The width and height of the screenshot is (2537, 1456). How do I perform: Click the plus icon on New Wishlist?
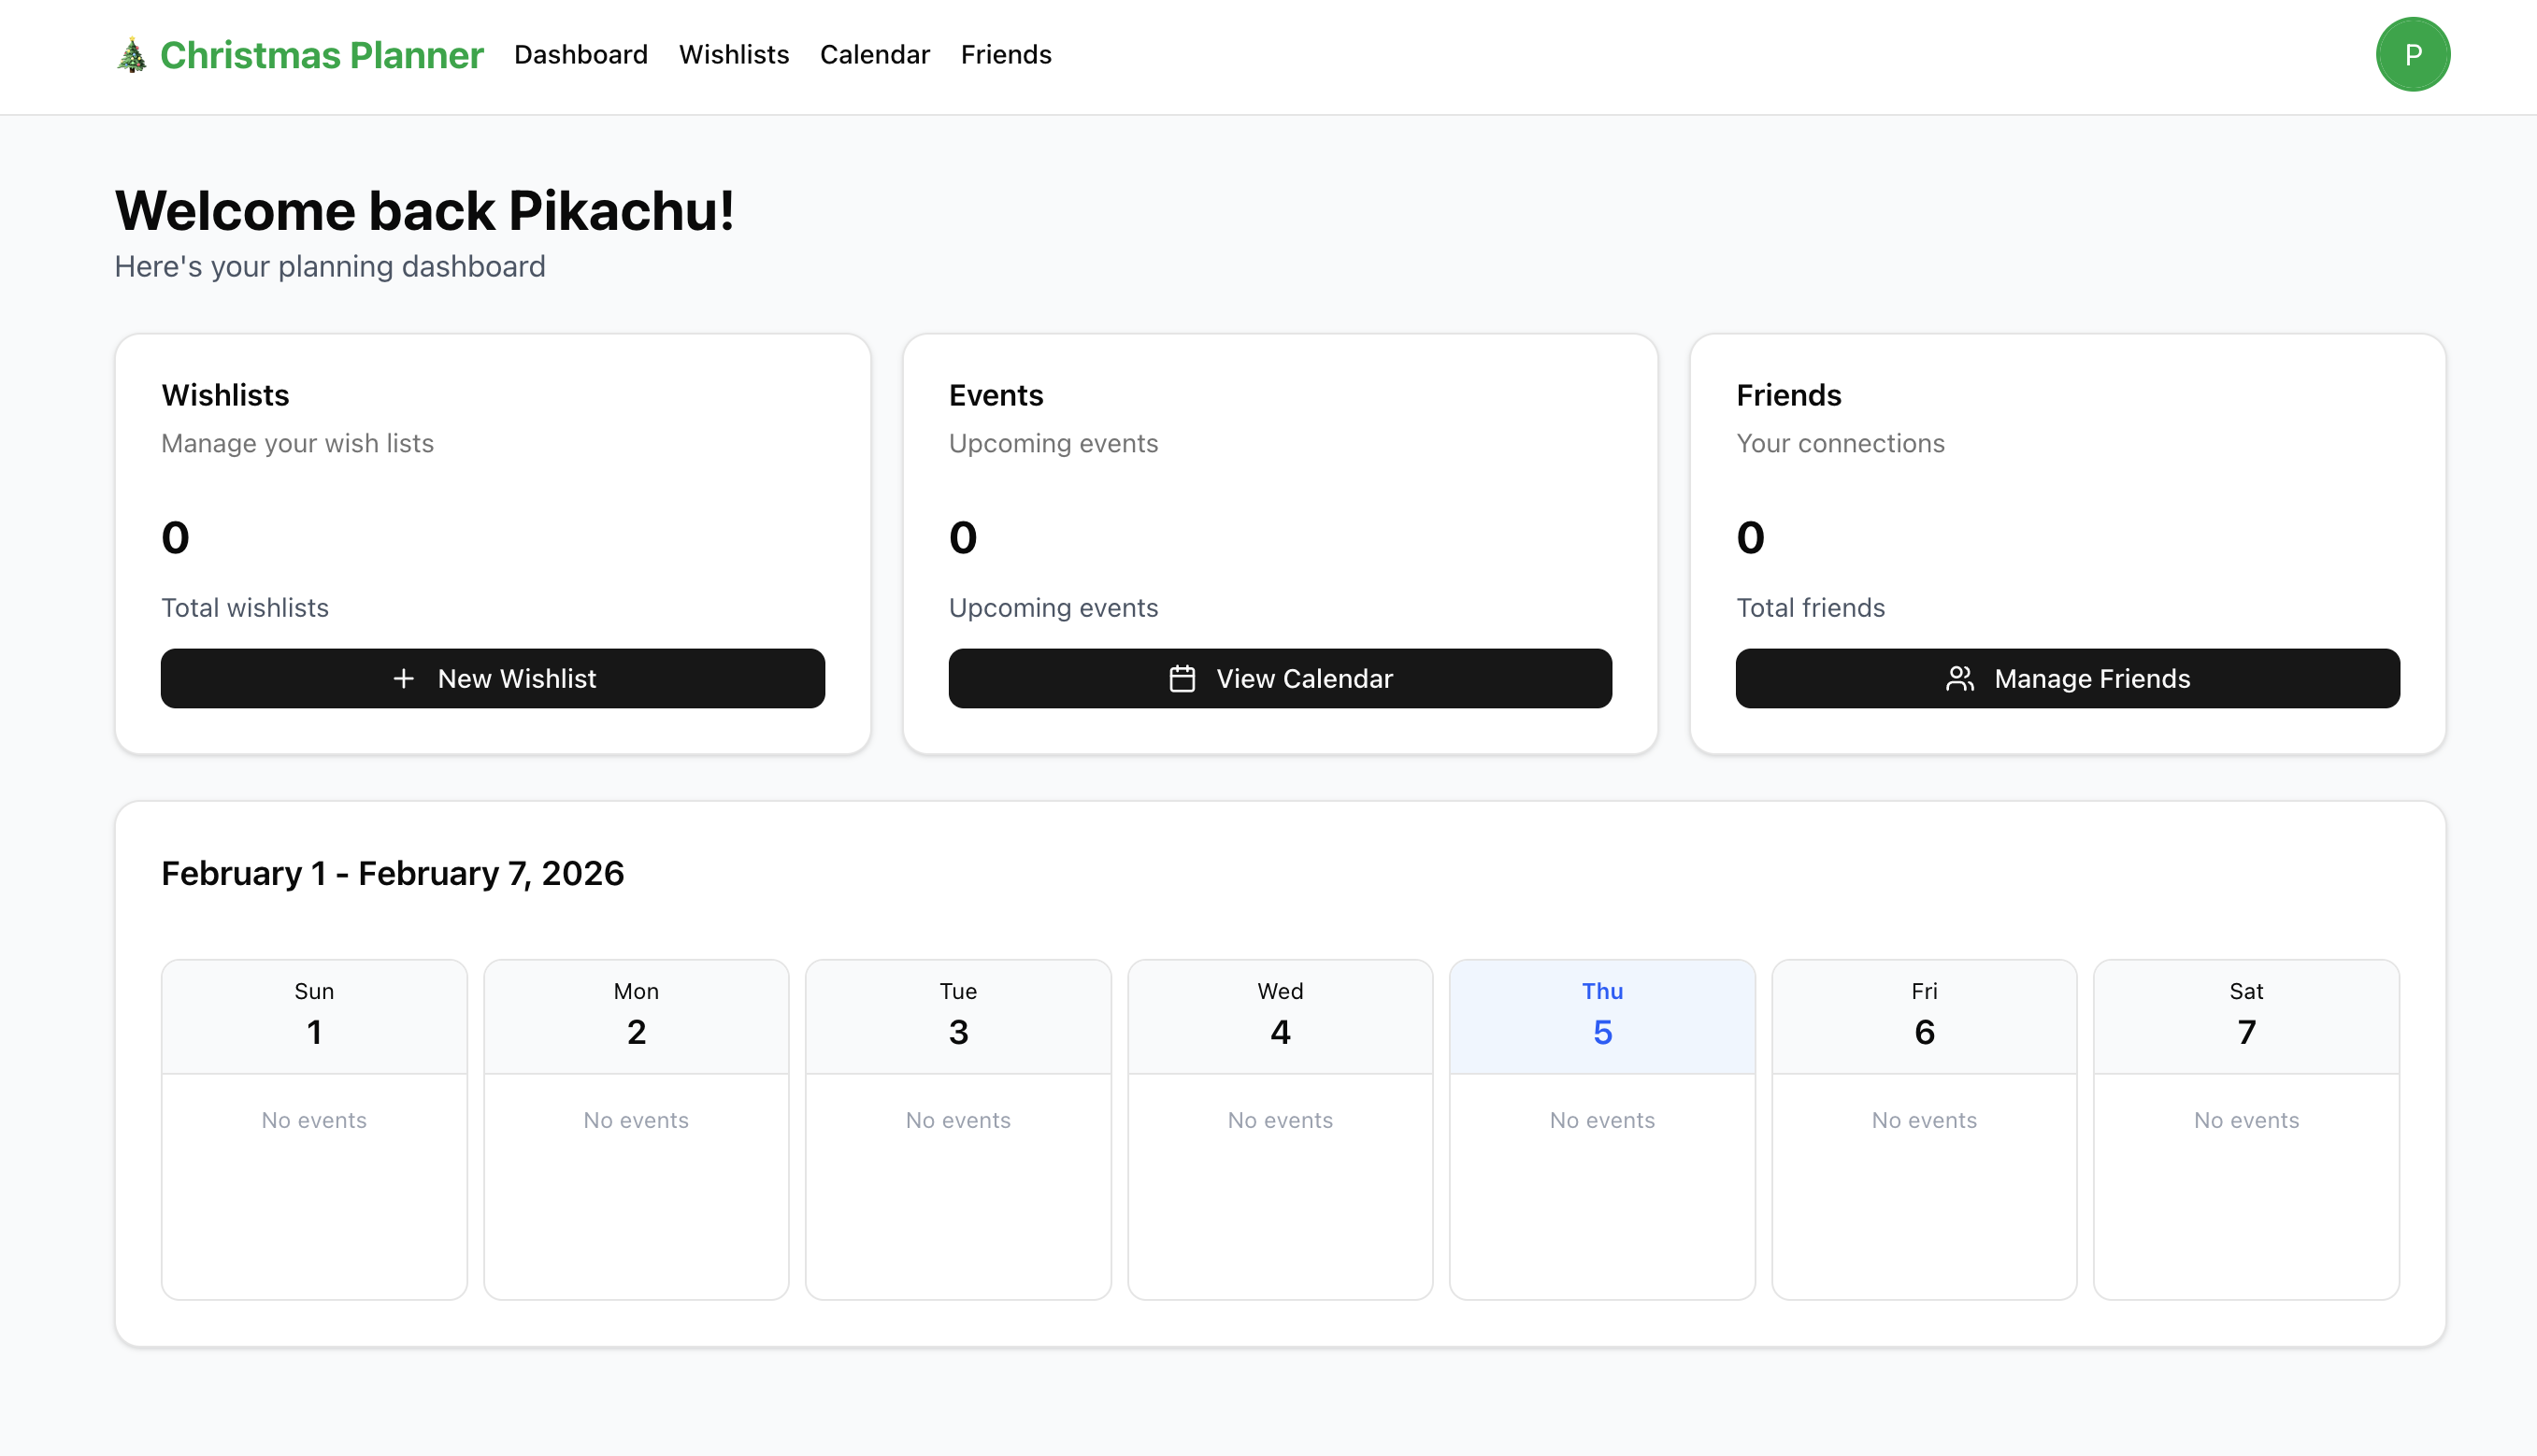pyautogui.click(x=403, y=679)
